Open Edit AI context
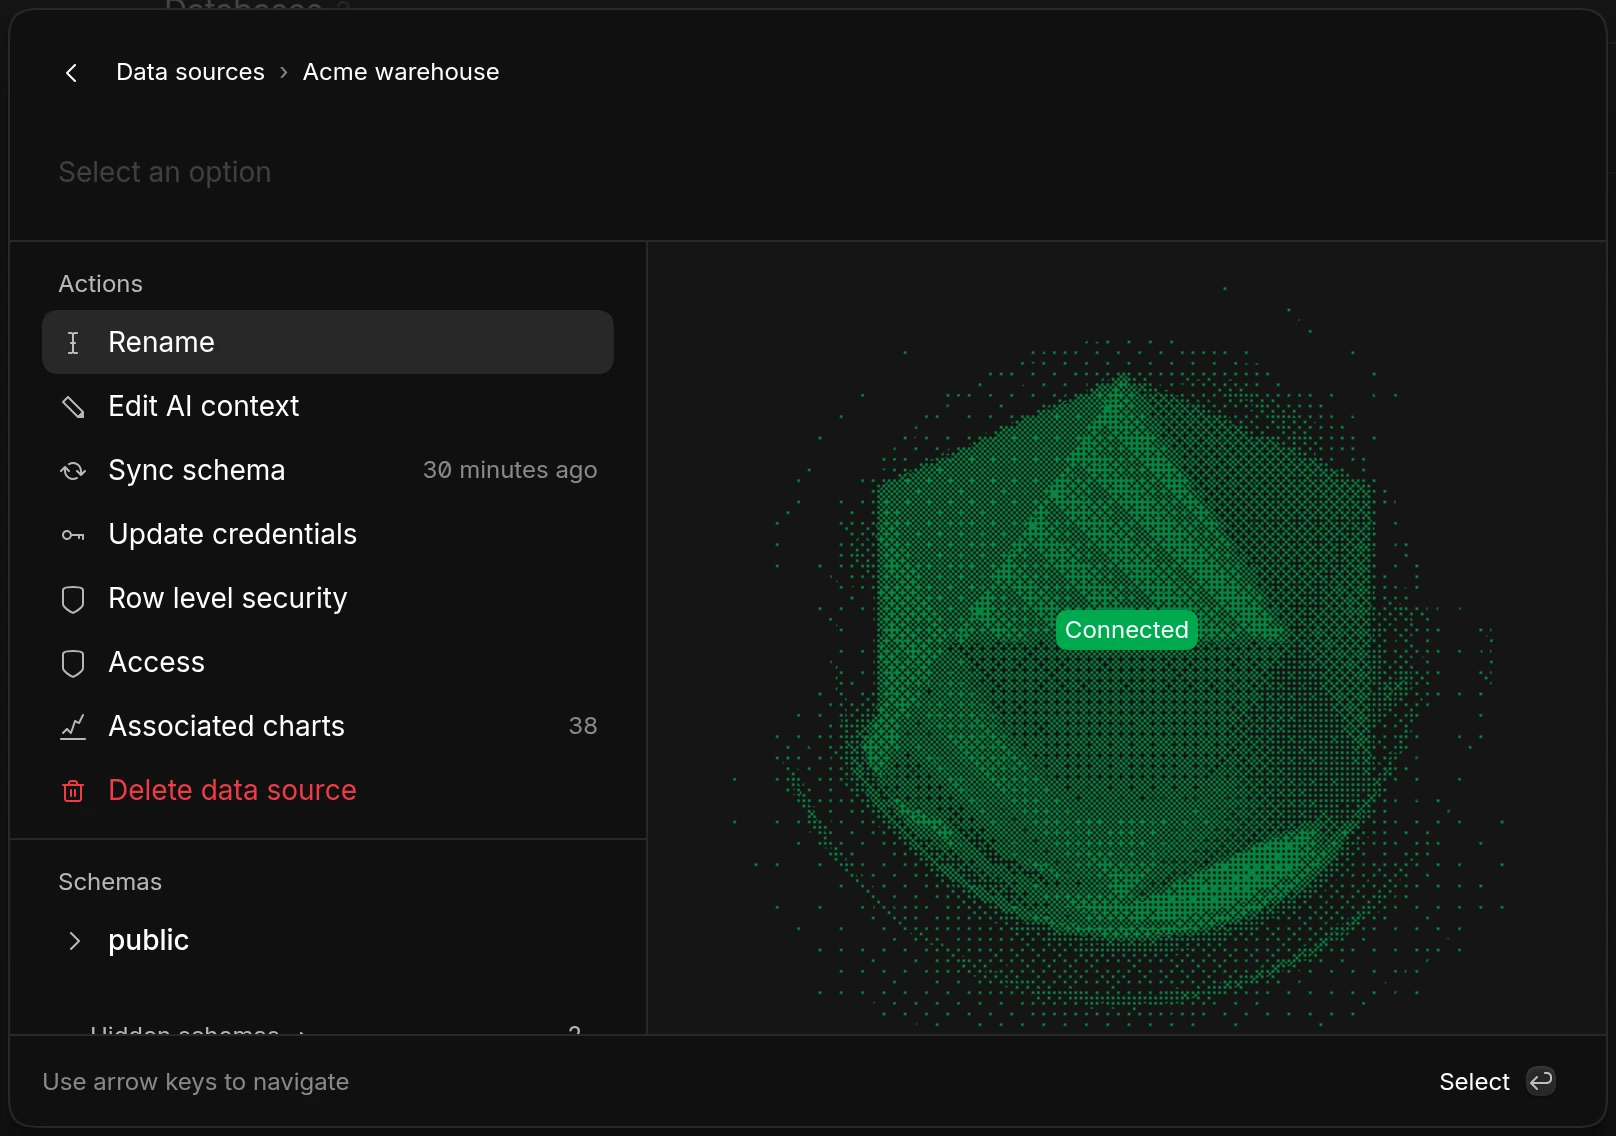 tap(328, 406)
